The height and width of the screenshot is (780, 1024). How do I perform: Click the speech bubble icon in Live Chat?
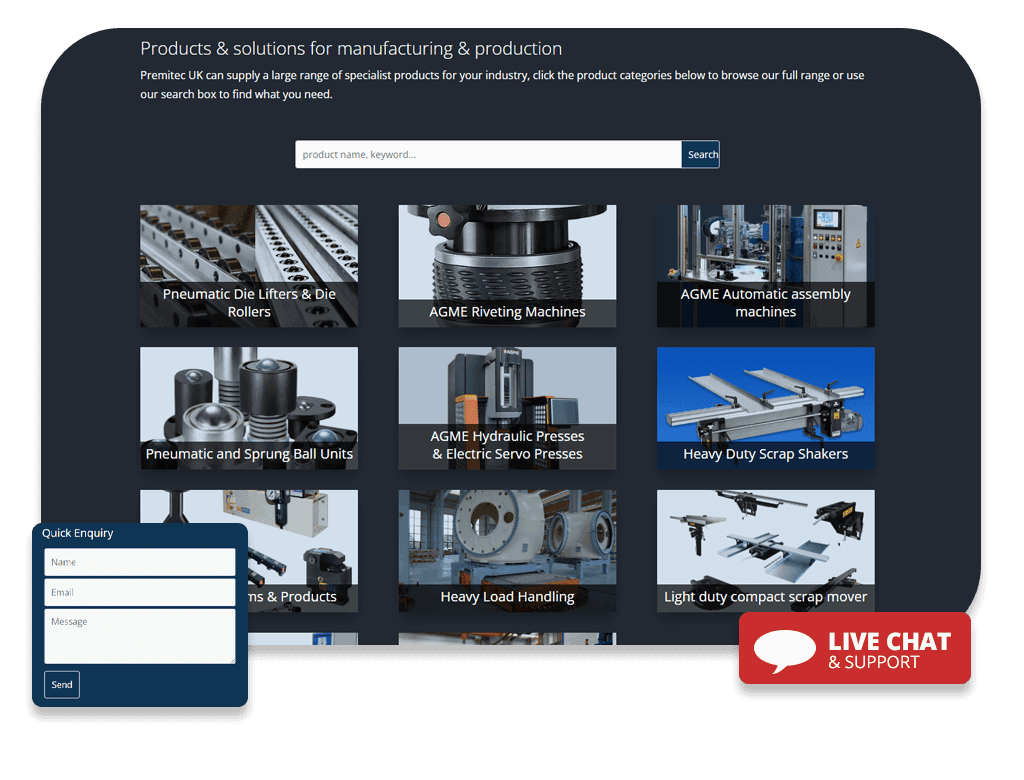[784, 651]
